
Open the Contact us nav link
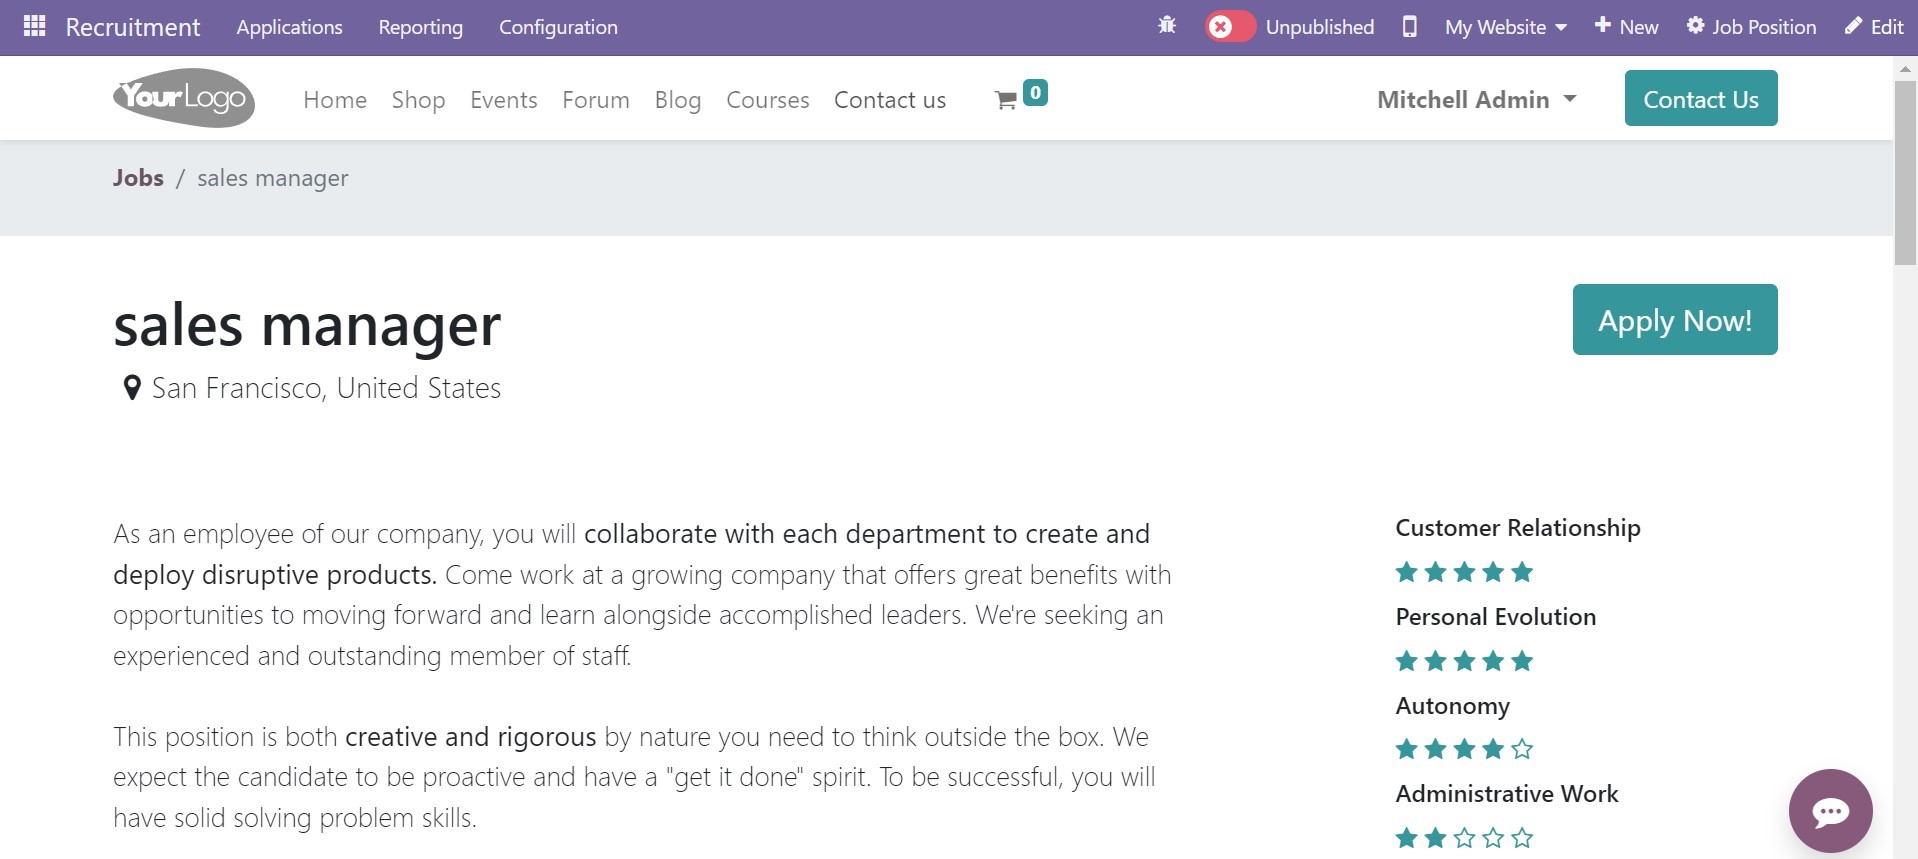click(x=890, y=100)
